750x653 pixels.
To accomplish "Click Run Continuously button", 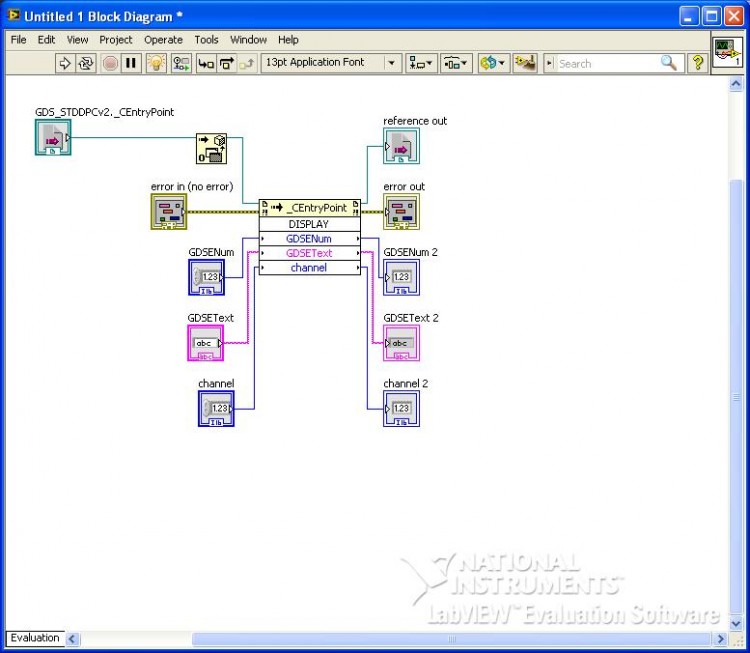I will [x=86, y=63].
